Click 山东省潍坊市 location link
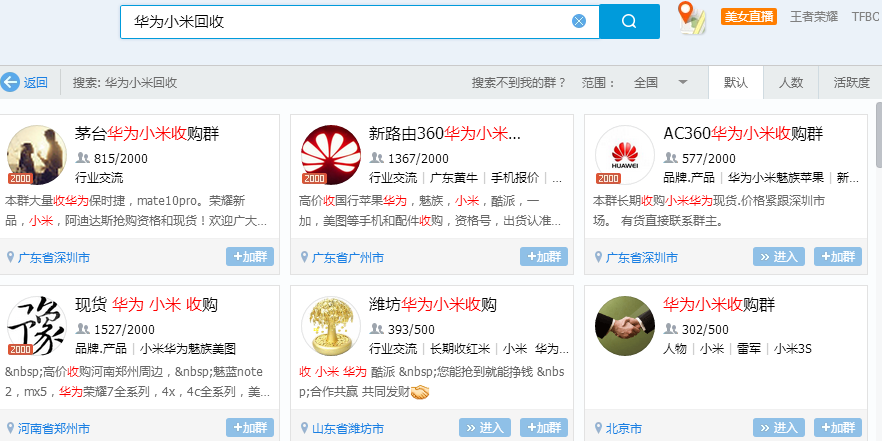The height and width of the screenshot is (441, 882). pyautogui.click(x=348, y=429)
